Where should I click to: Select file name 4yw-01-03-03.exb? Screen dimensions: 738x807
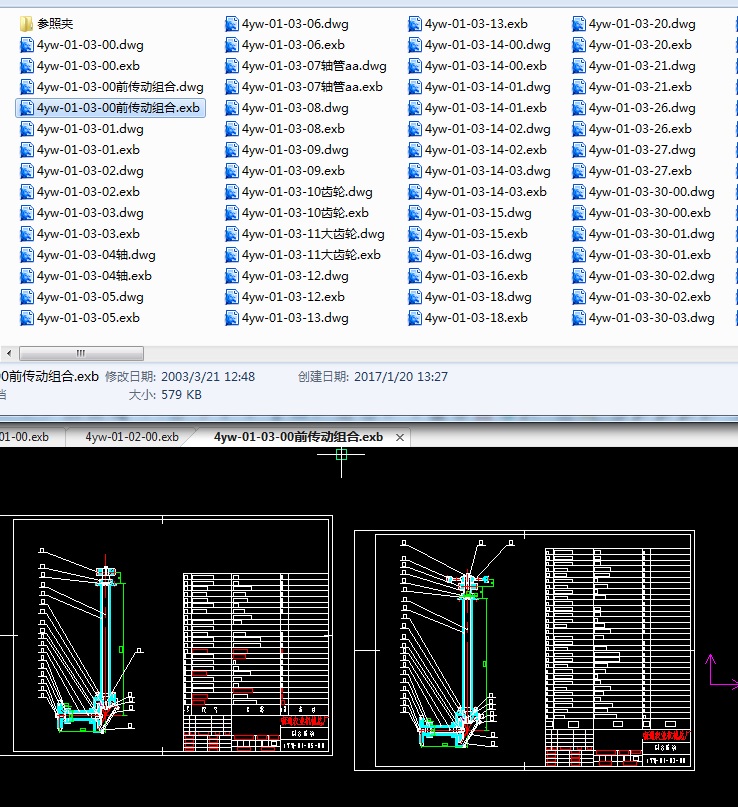click(88, 234)
